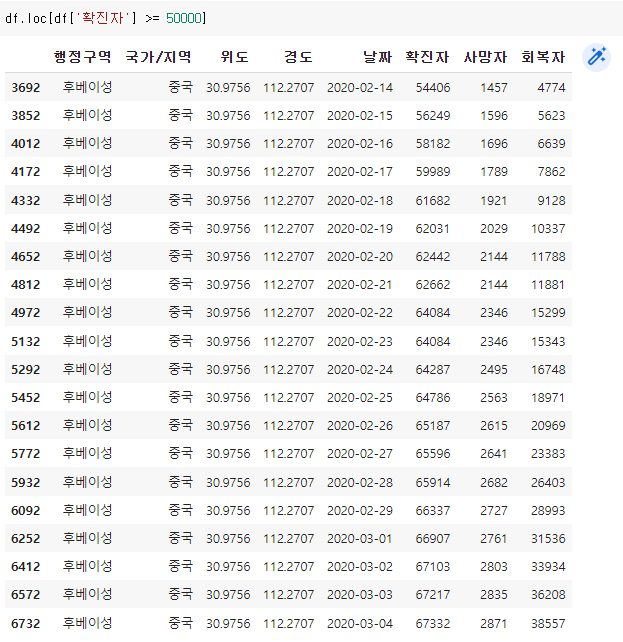This screenshot has height=642, width=623.
Task: Click confirmed cases value 59989
Action: [x=433, y=172]
